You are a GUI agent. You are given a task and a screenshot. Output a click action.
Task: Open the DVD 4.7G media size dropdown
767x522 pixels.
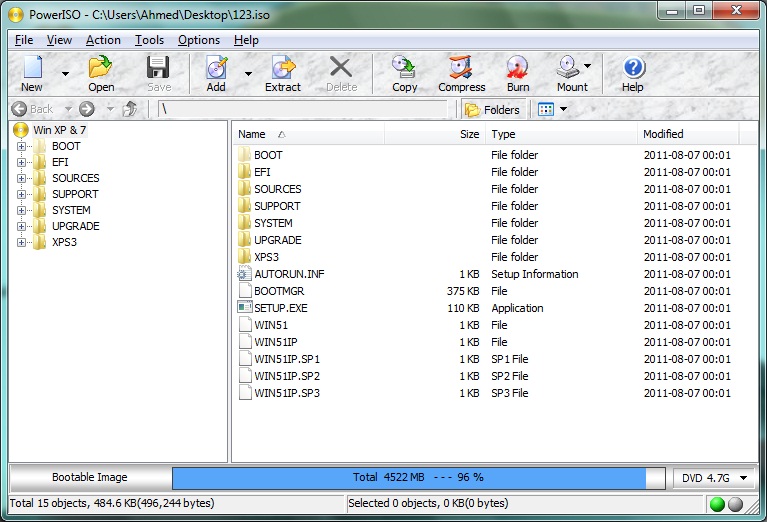coord(715,478)
